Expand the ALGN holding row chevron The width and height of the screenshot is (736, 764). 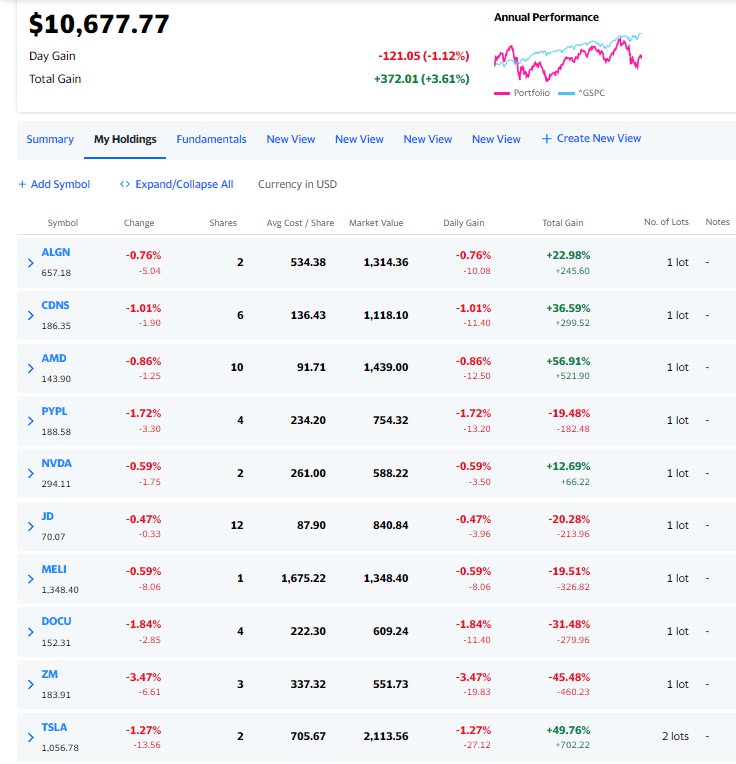tap(31, 263)
